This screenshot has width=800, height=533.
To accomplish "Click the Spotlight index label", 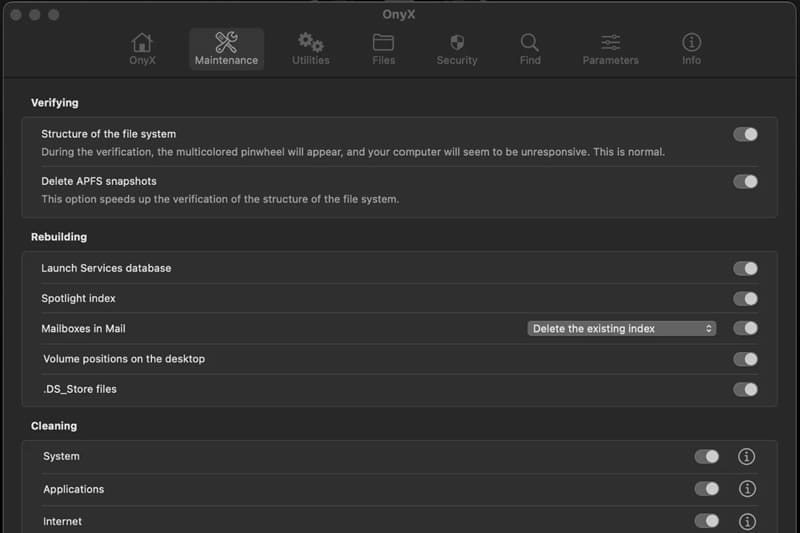I will (x=78, y=298).
